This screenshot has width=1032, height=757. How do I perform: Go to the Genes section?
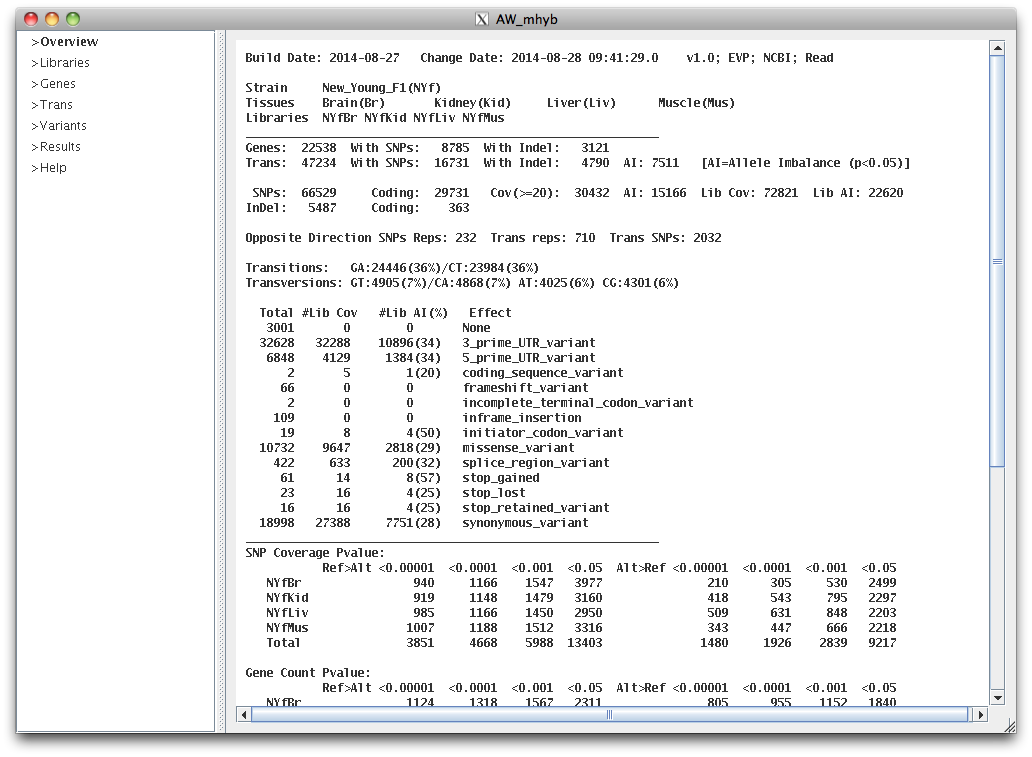53,84
